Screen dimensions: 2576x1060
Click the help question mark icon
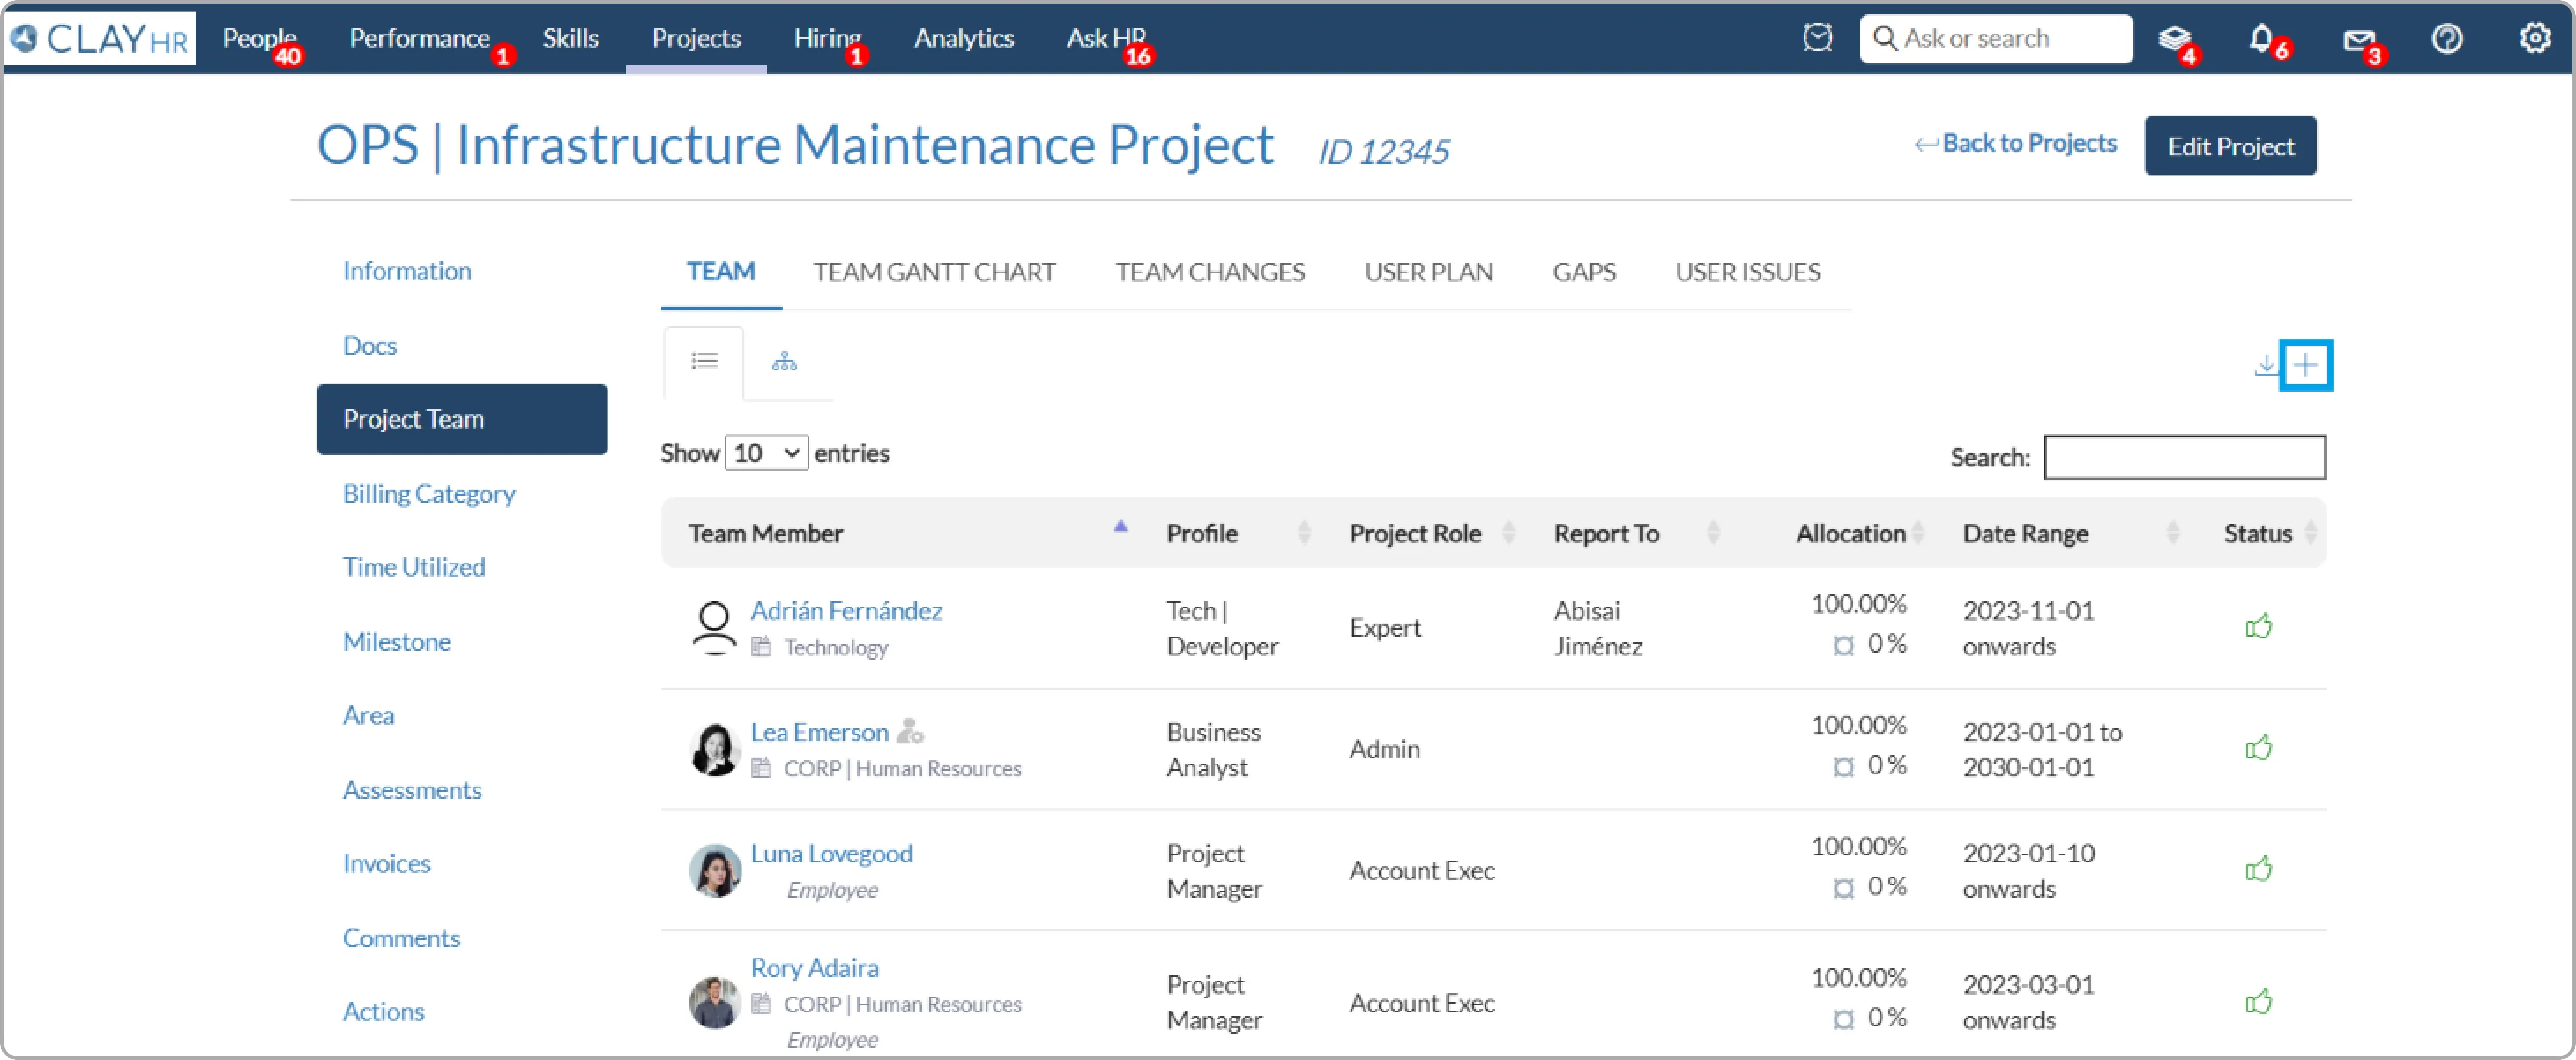click(x=2446, y=39)
